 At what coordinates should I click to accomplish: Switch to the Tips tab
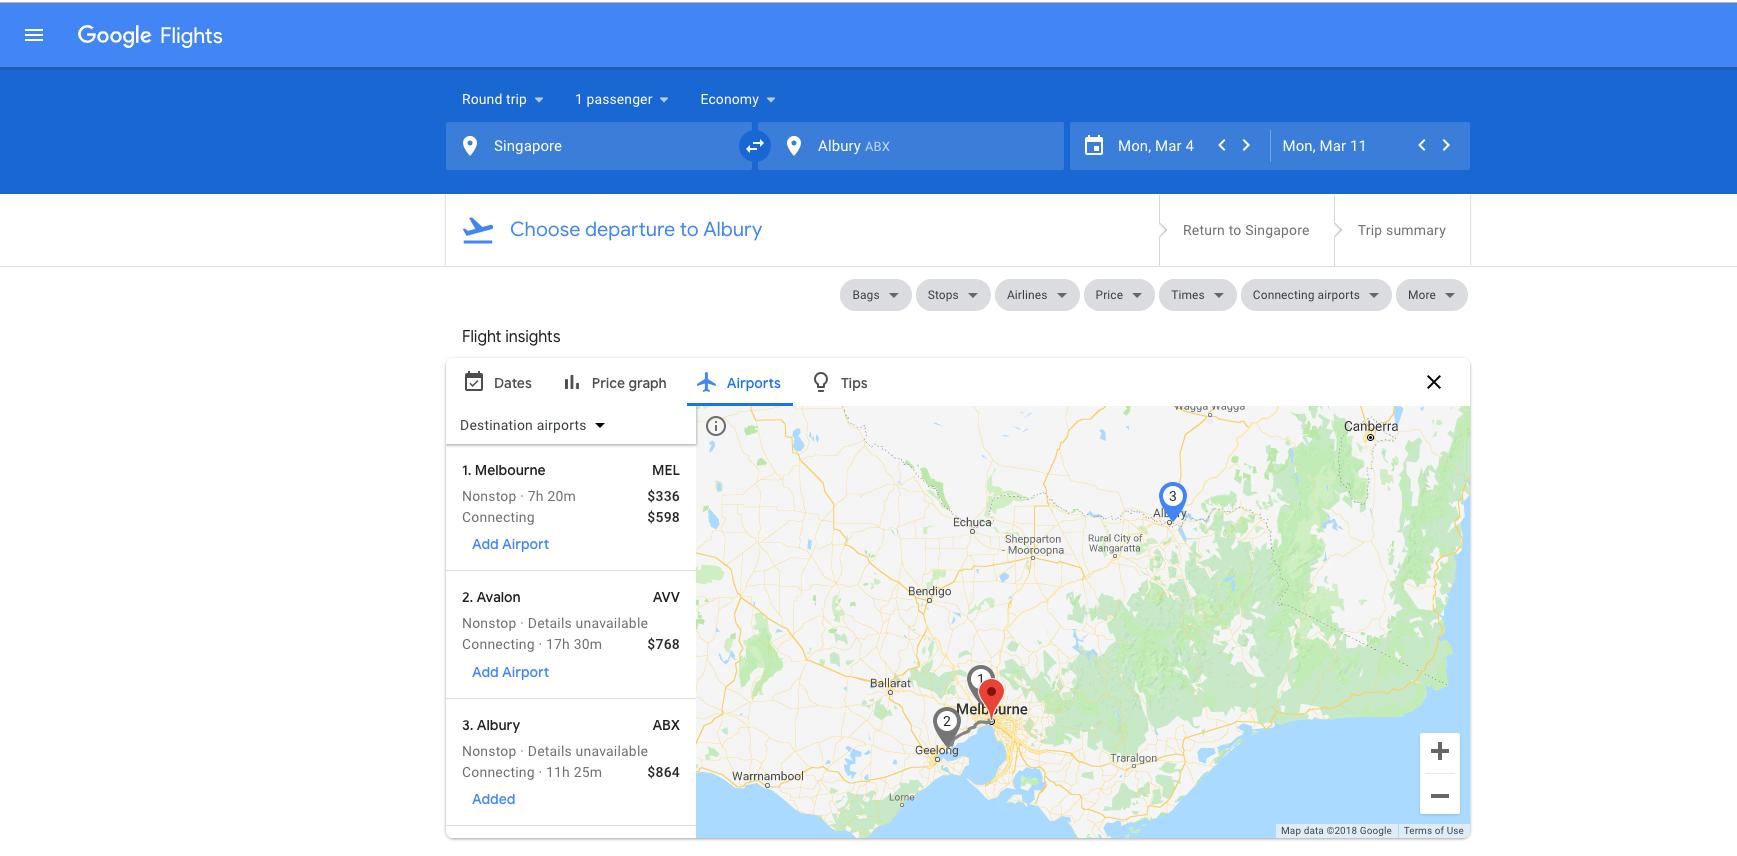click(x=841, y=383)
